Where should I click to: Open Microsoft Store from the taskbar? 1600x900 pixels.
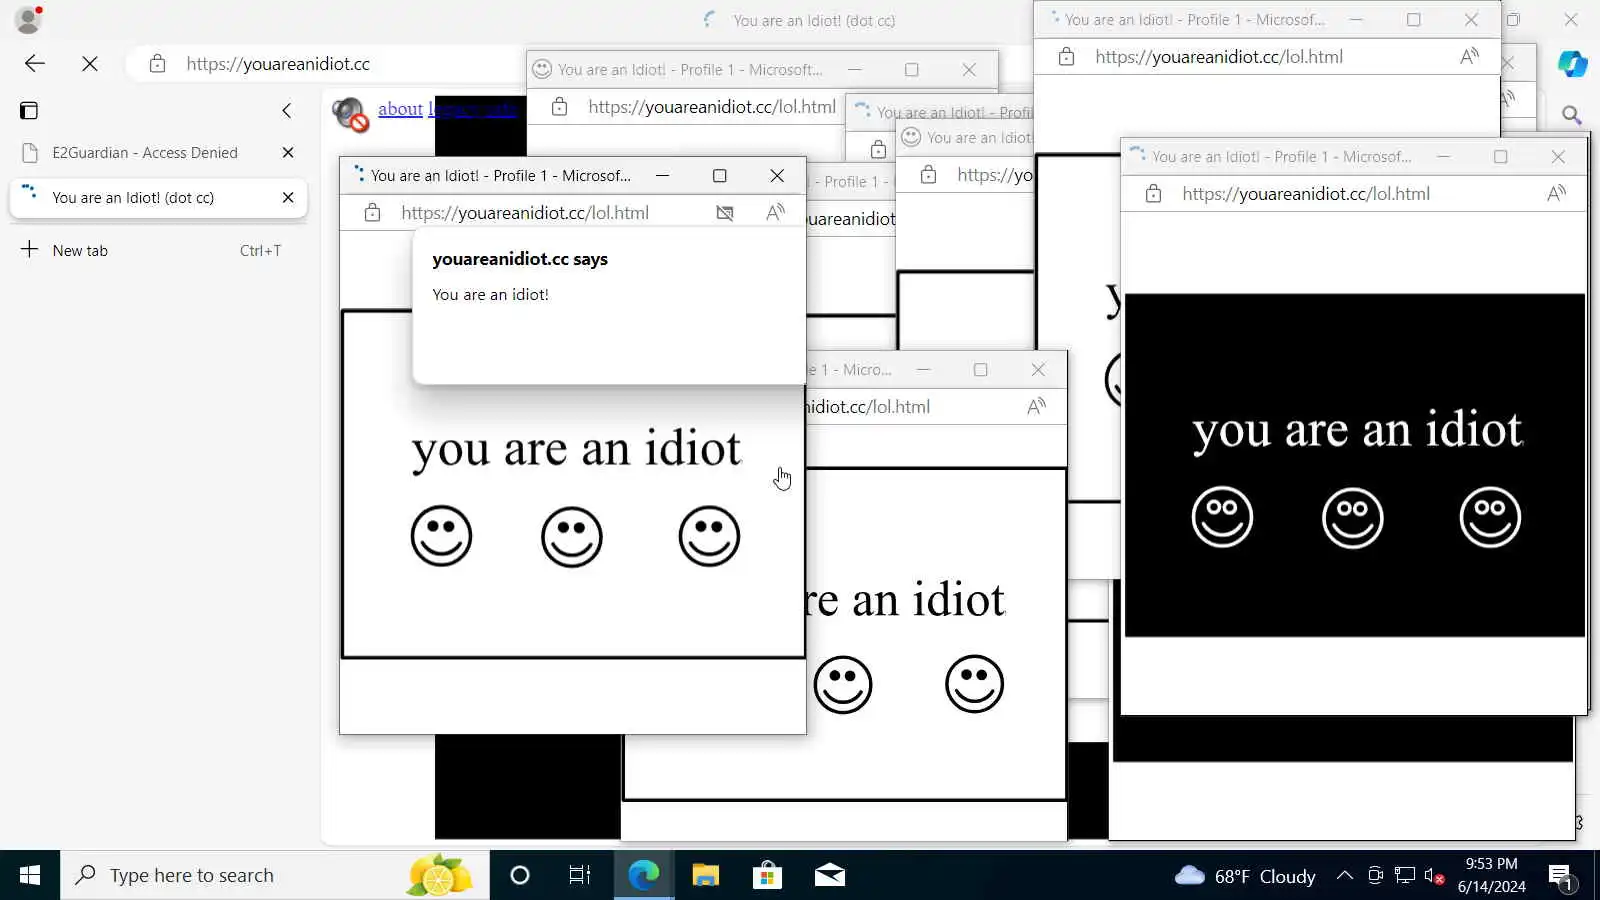pyautogui.click(x=767, y=876)
